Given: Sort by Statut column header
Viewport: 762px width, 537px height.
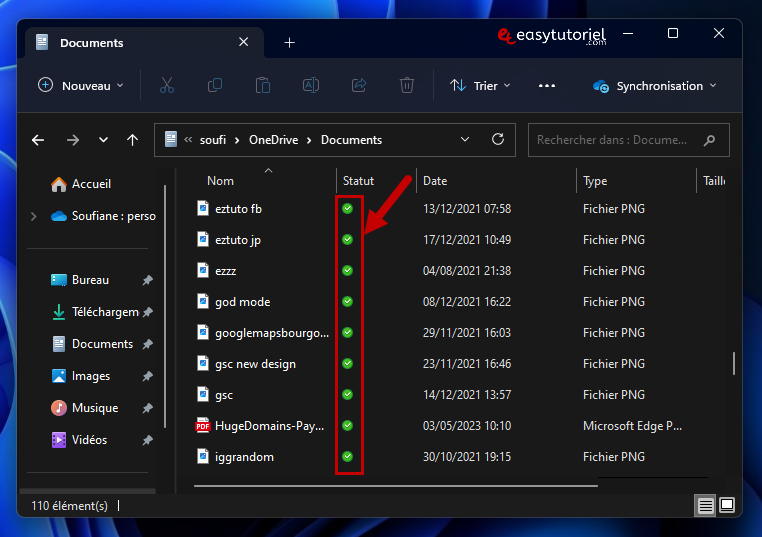Looking at the screenshot, I should point(358,181).
